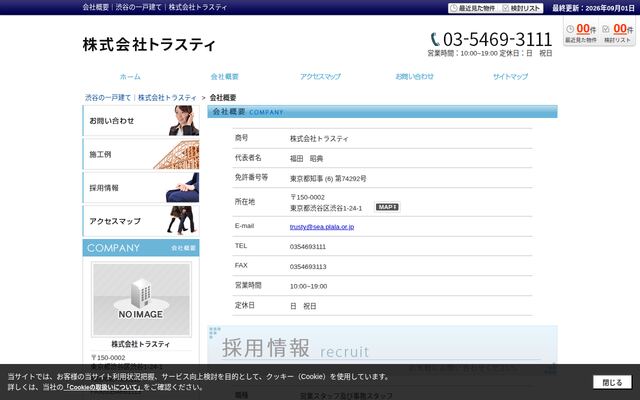Click the phone icon beside 03-5469-3111
This screenshot has width=640, height=400.
coord(435,40)
